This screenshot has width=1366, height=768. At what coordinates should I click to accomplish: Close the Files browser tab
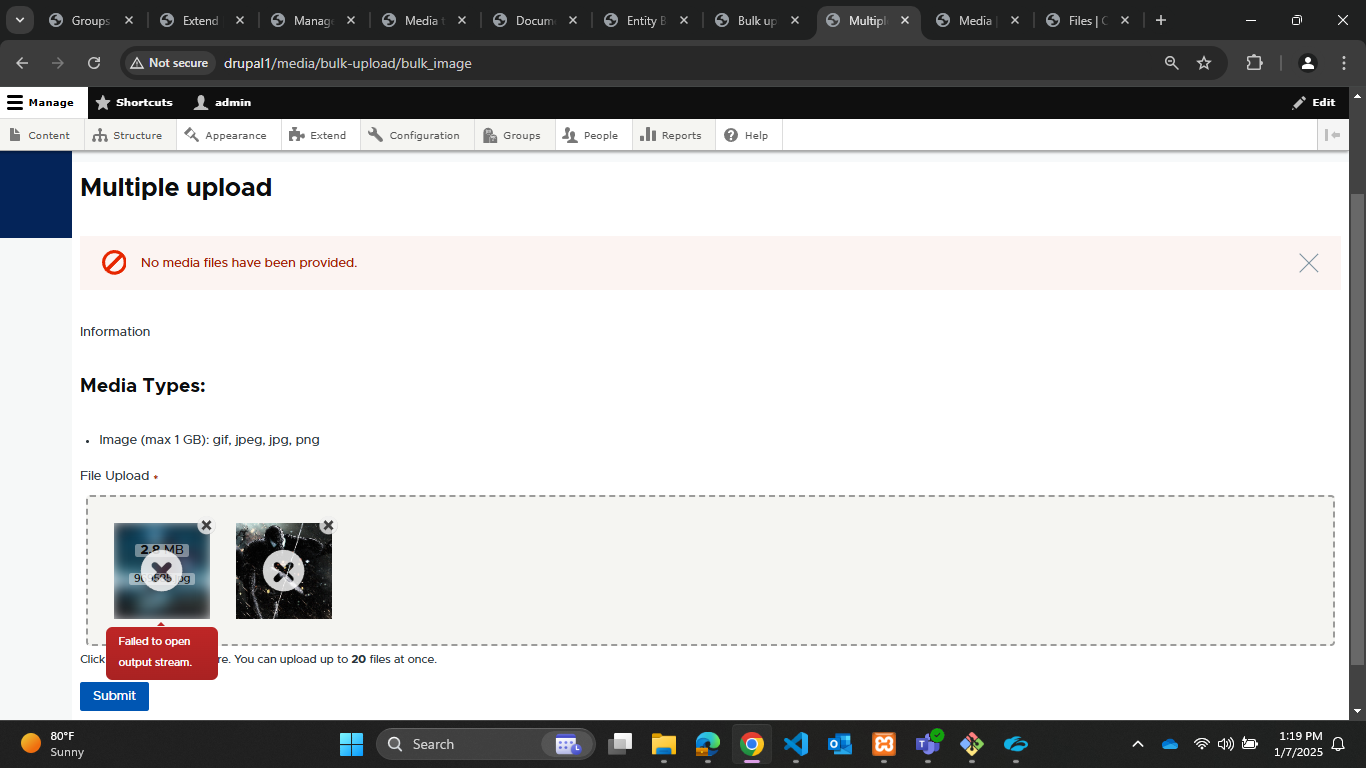[x=1125, y=20]
